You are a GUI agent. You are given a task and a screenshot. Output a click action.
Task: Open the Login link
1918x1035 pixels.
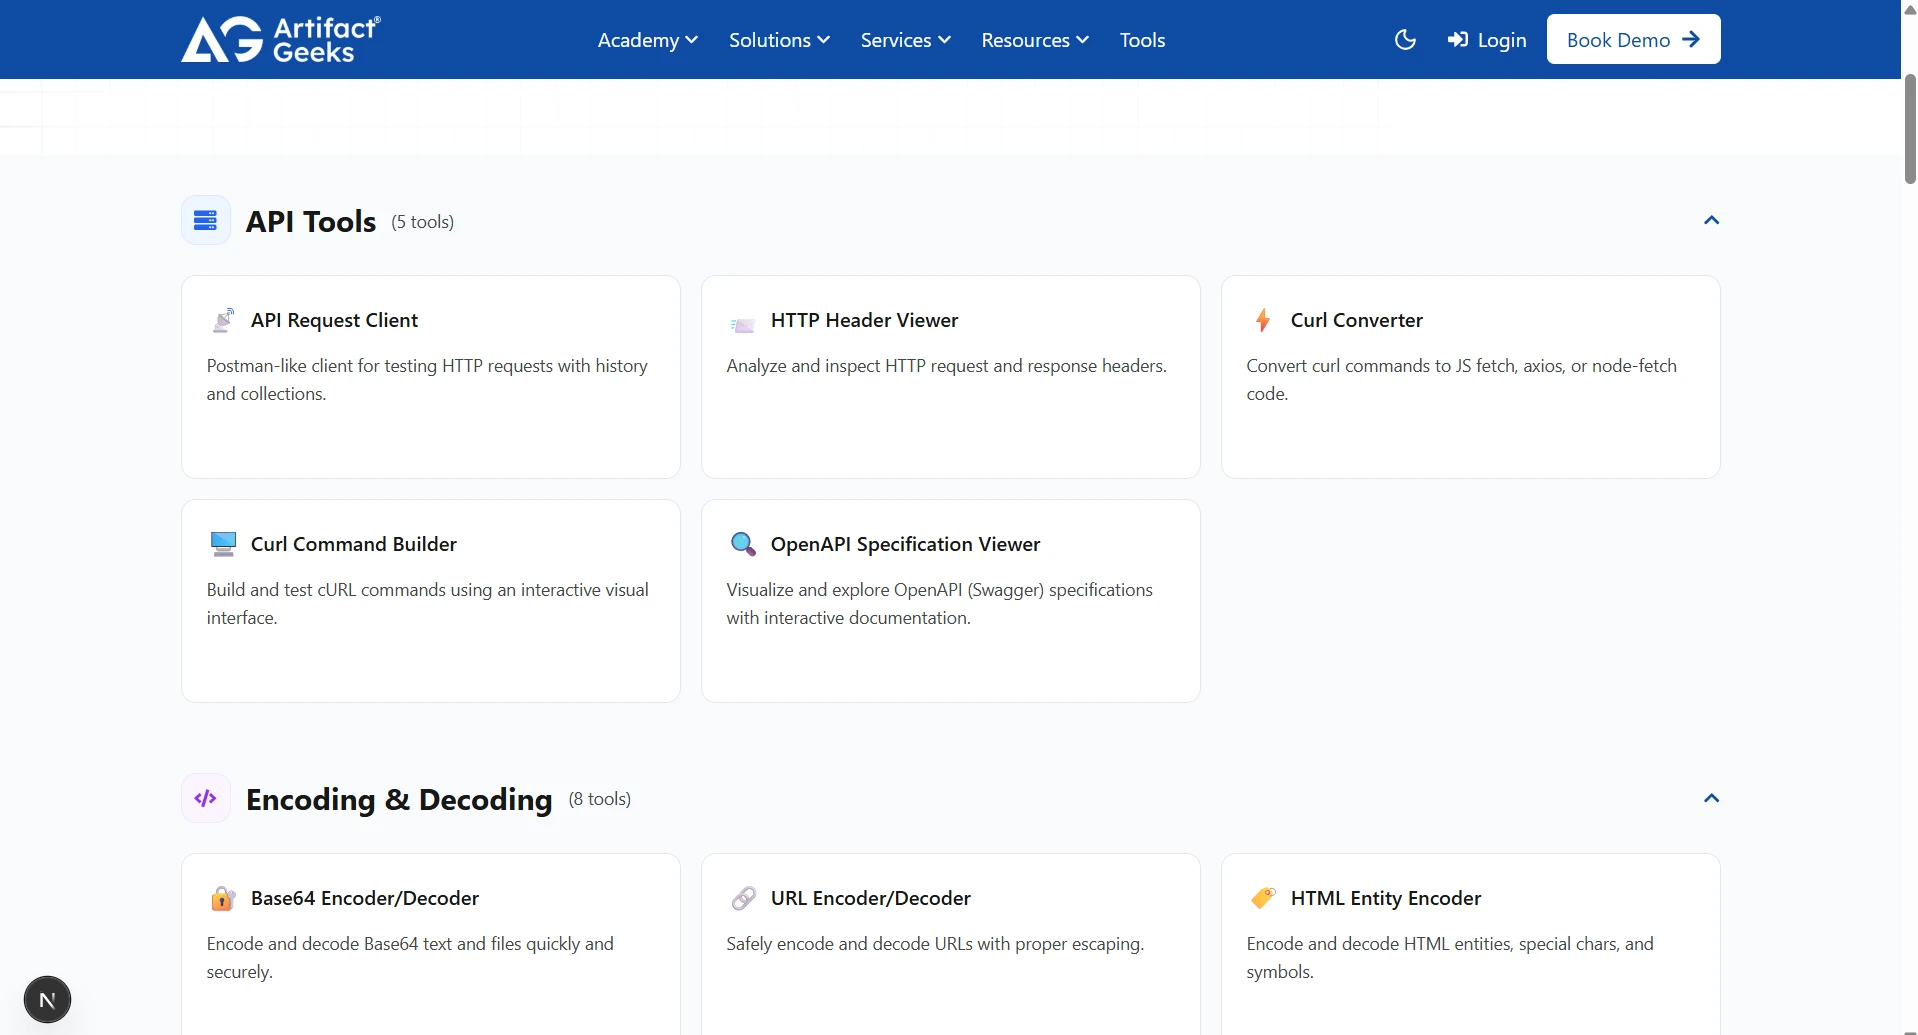tap(1487, 39)
